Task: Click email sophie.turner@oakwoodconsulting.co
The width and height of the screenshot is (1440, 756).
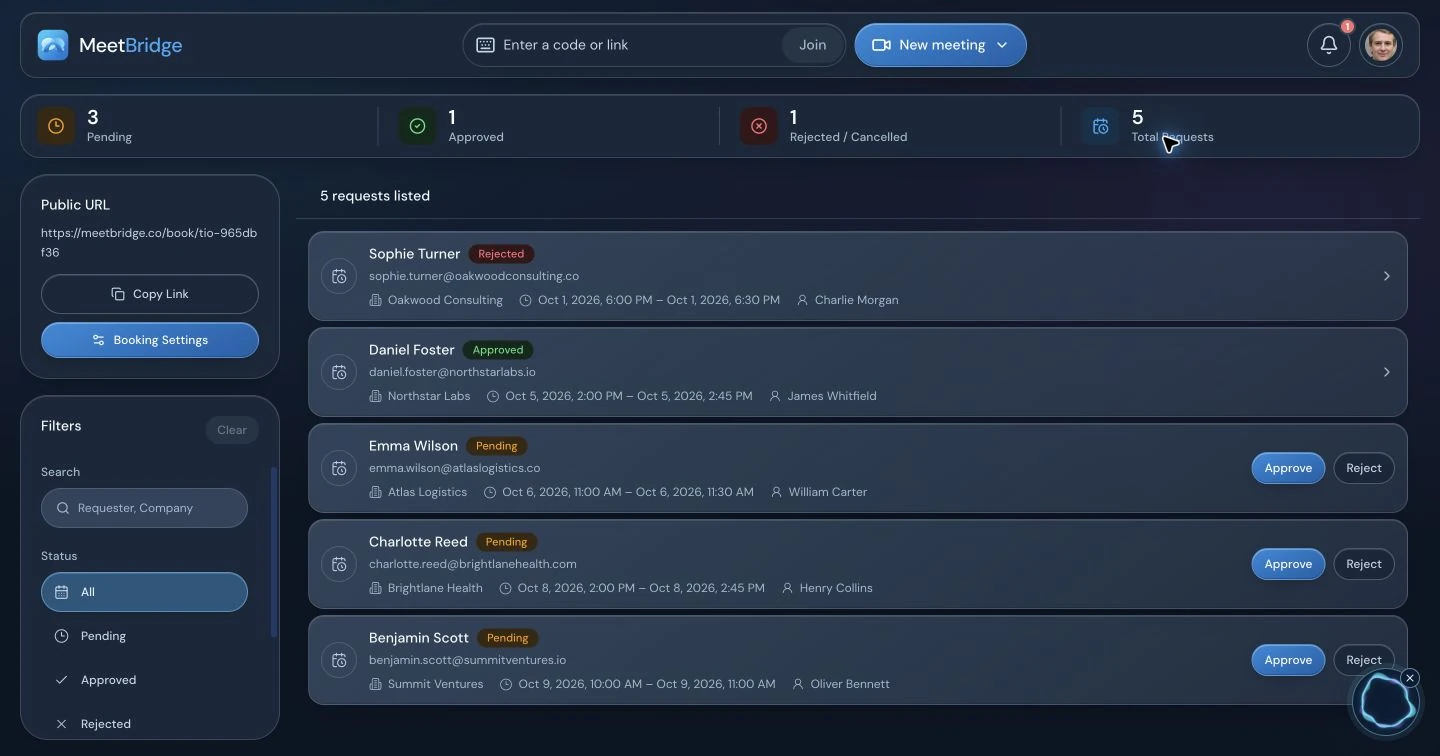Action: pyautogui.click(x=474, y=276)
